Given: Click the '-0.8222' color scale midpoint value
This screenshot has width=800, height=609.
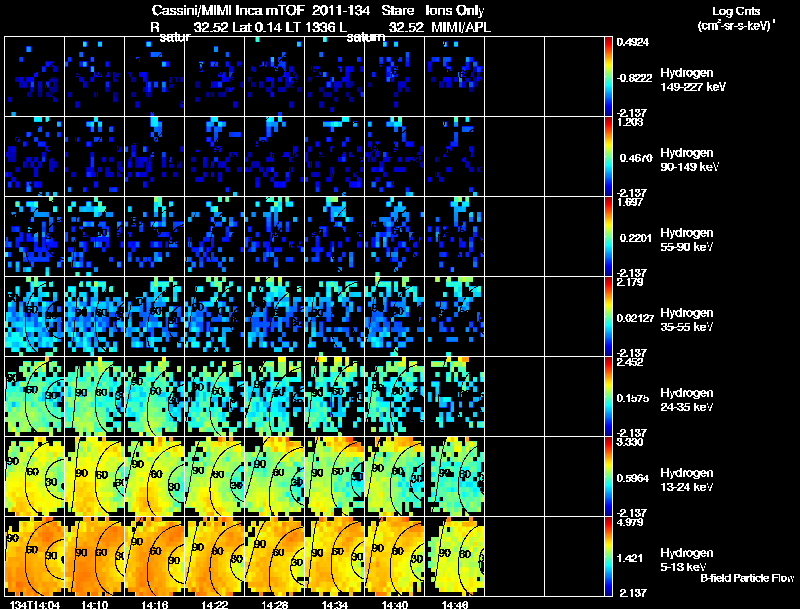Looking at the screenshot, I should click(x=634, y=78).
